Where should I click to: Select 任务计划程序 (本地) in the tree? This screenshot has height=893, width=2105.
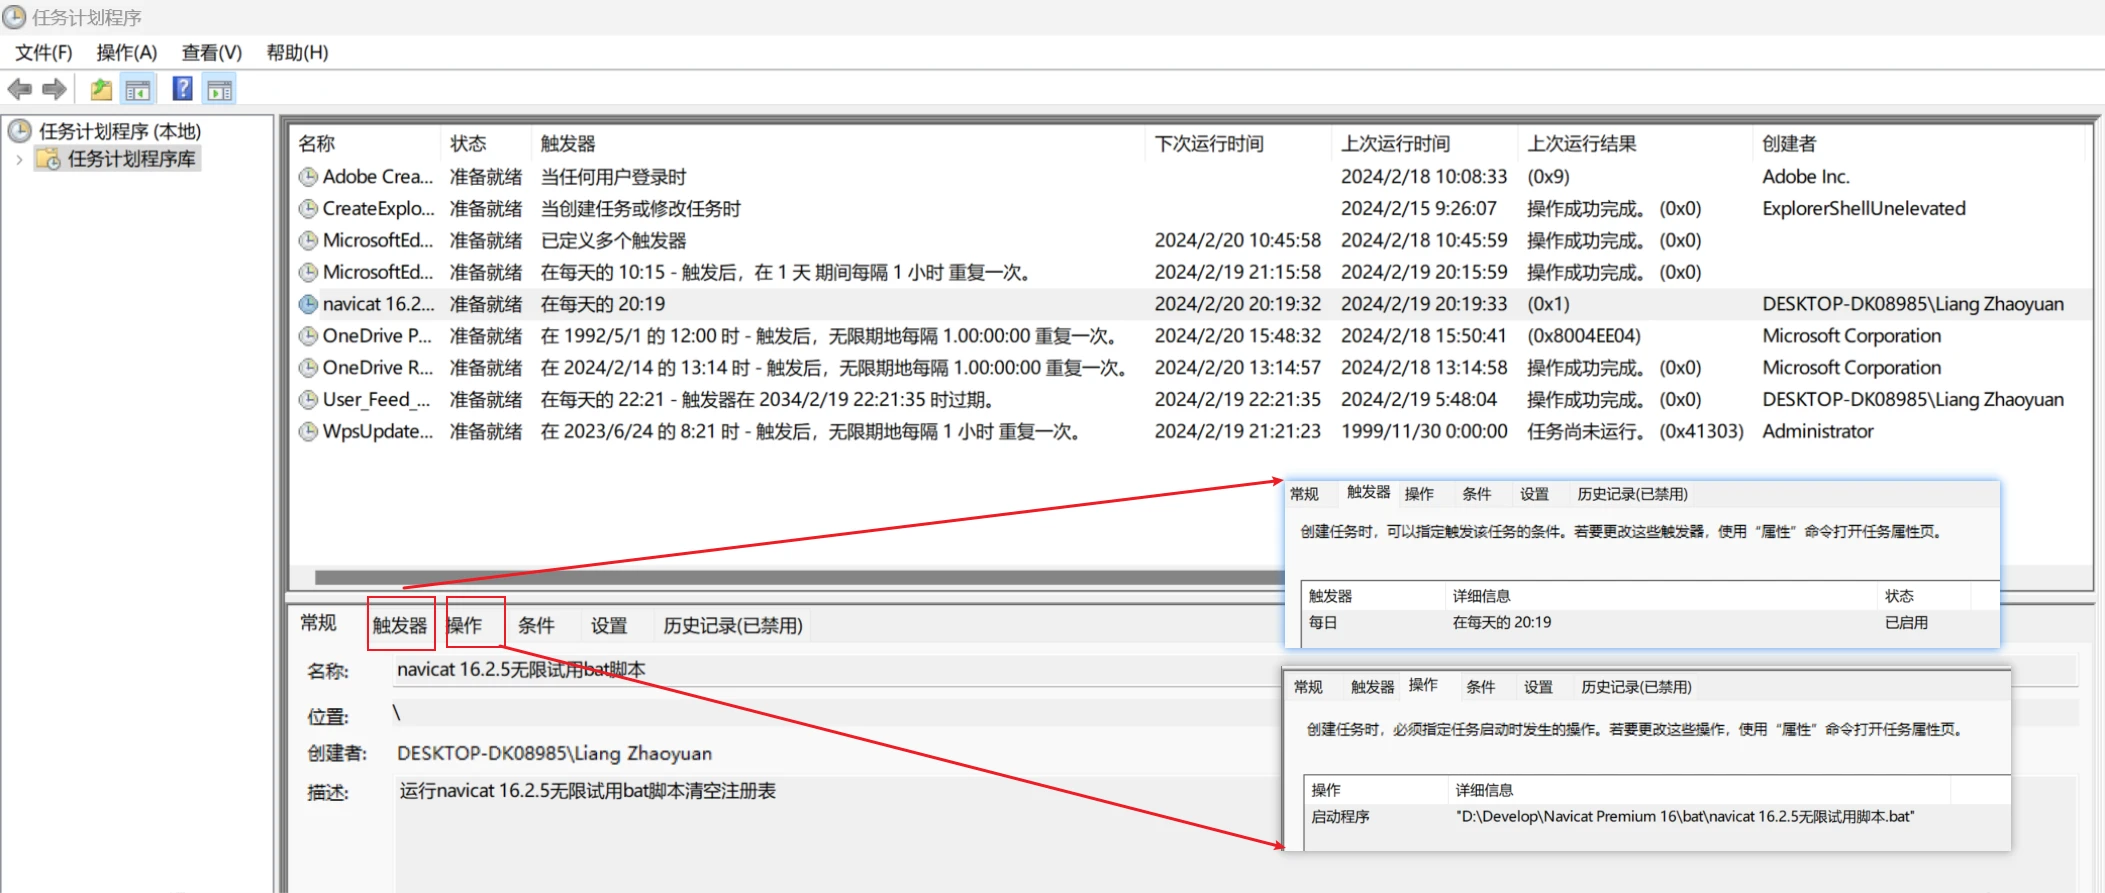120,131
